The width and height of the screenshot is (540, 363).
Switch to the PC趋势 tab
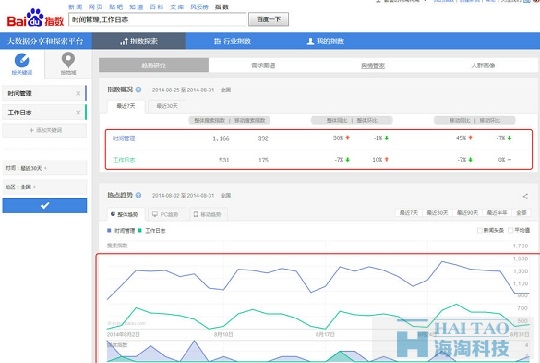[165, 214]
